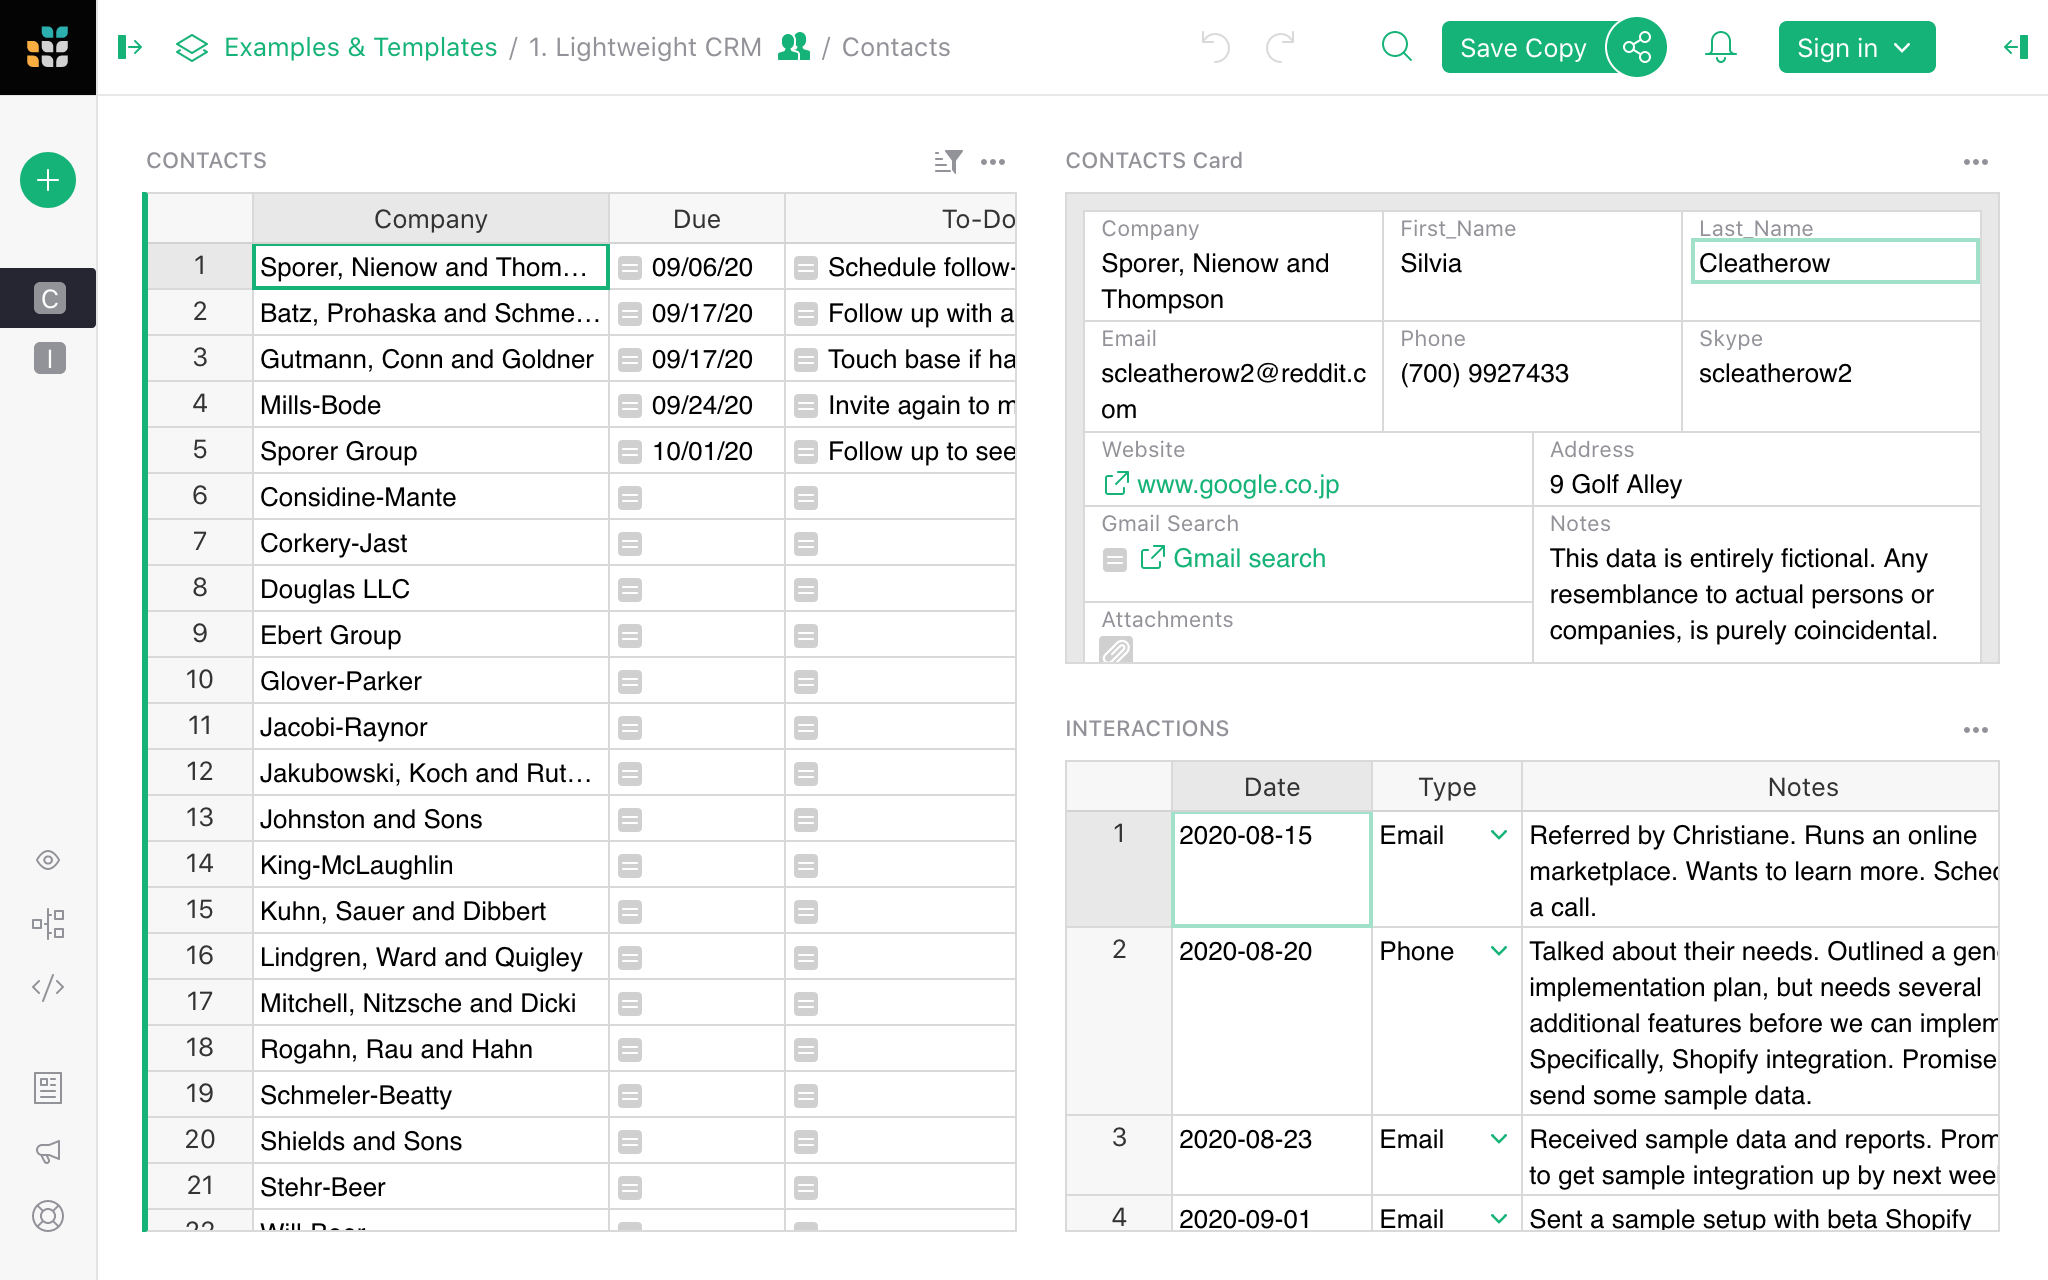Open the Phone type dropdown in row 2
The image size is (2048, 1280).
pos(1498,951)
